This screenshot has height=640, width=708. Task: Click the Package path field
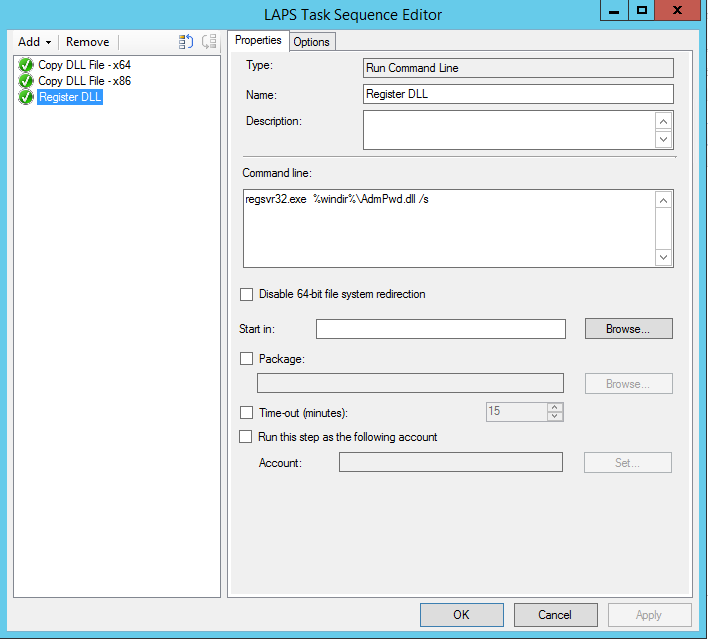(410, 383)
